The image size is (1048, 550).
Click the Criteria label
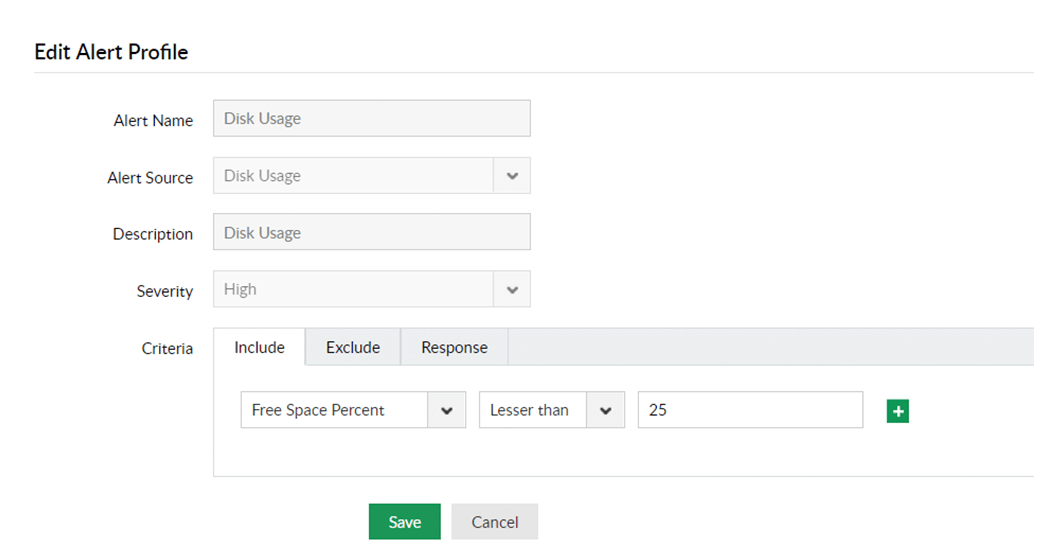point(167,349)
